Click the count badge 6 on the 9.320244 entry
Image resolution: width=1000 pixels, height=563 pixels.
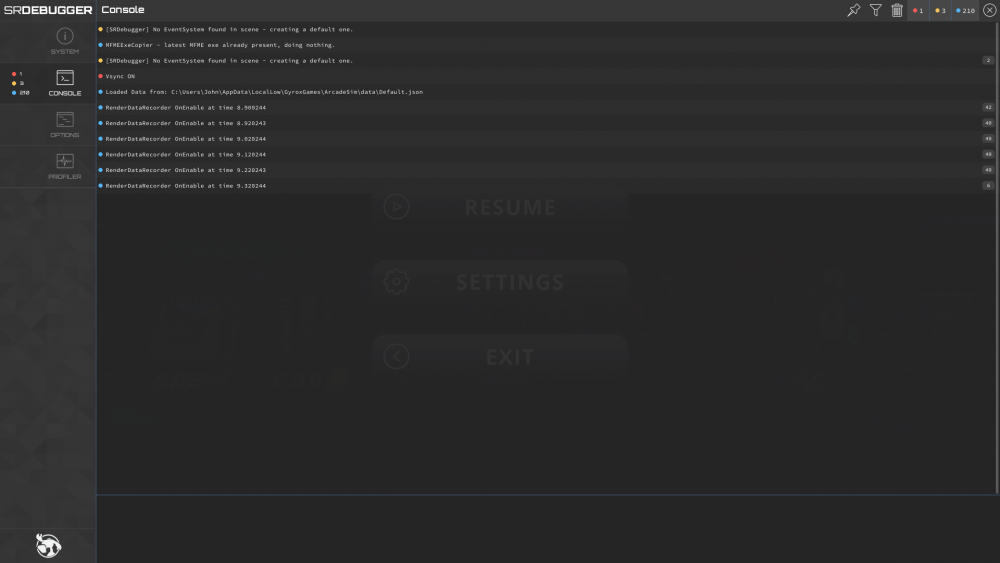[x=988, y=186]
